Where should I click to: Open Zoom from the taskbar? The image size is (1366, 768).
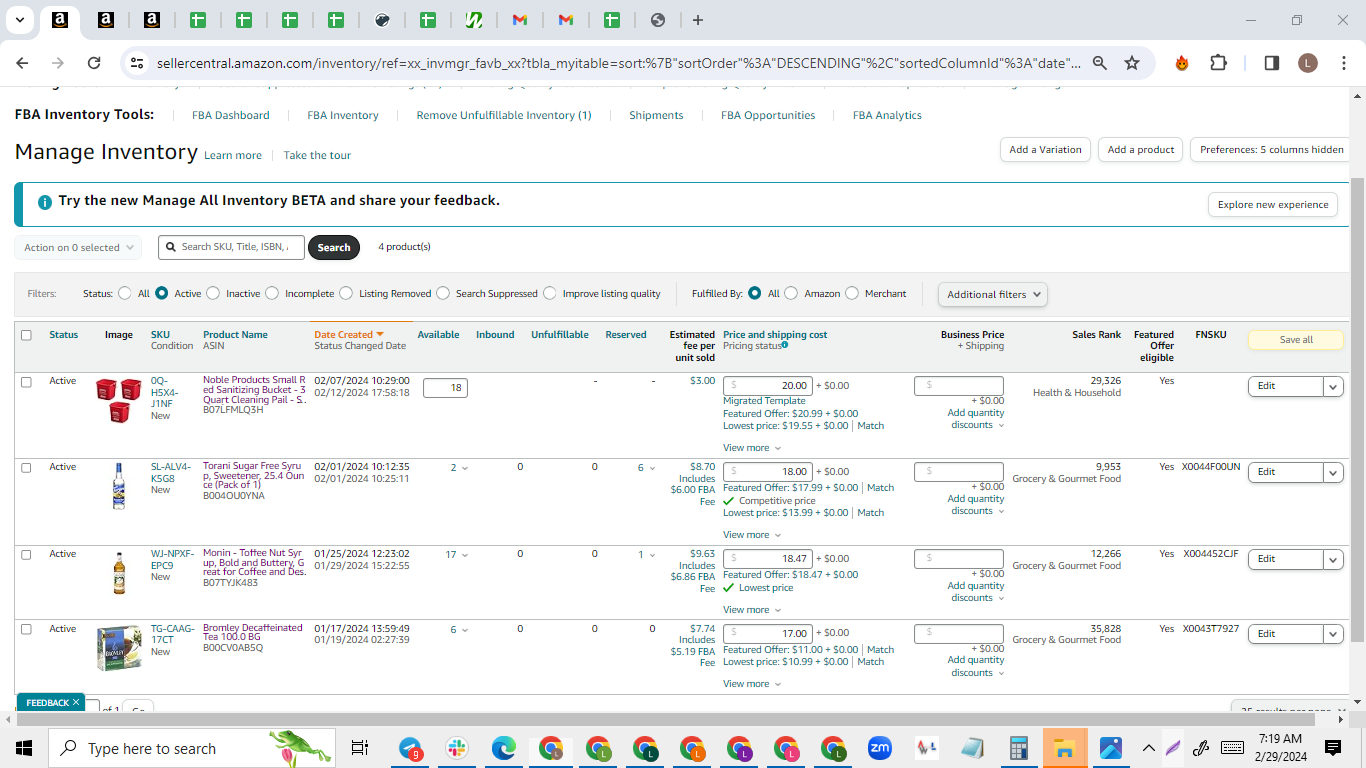[880, 748]
